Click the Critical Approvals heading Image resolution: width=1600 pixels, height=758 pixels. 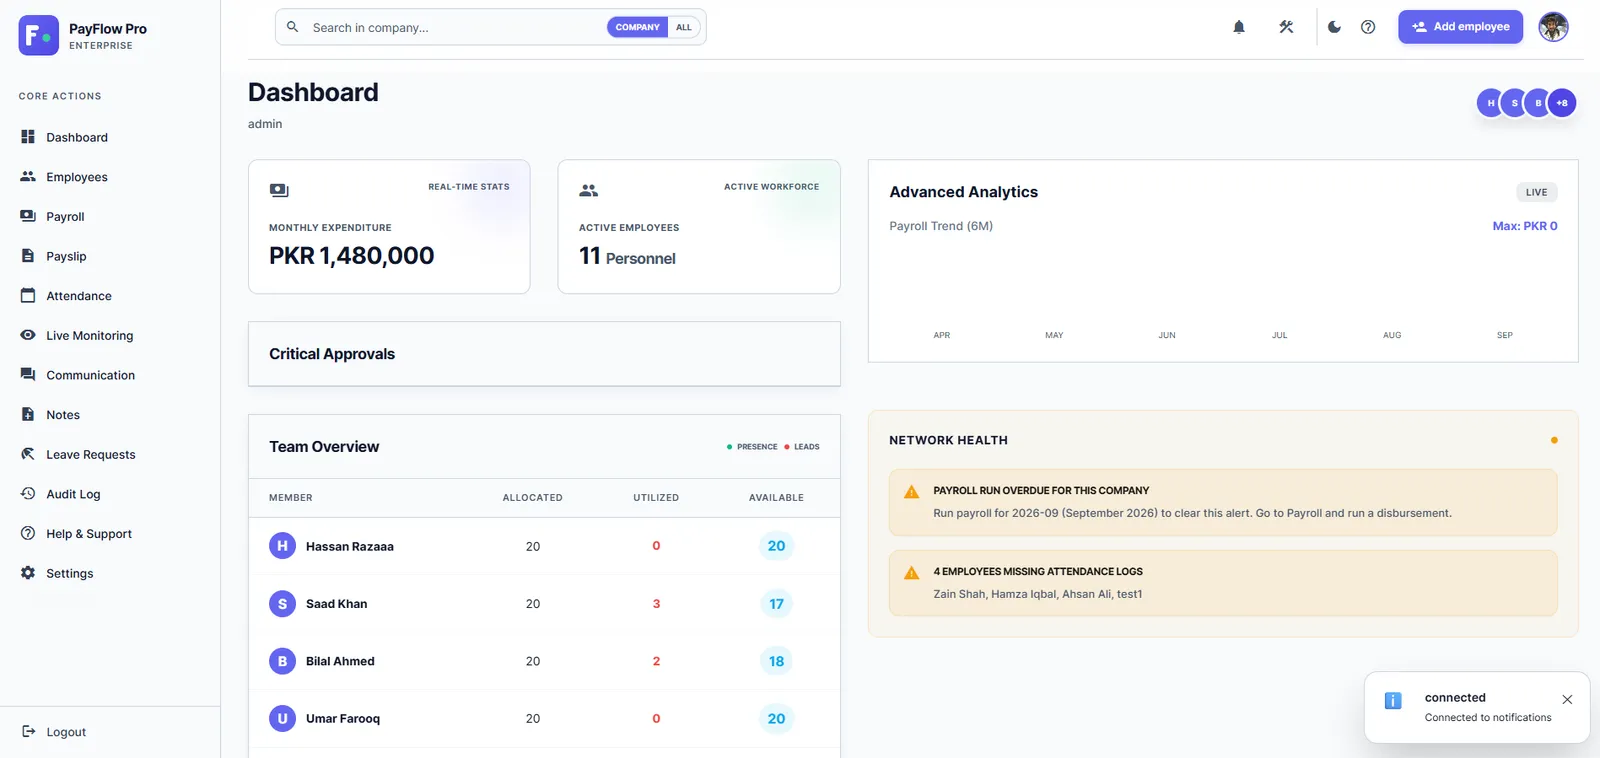[x=332, y=354]
